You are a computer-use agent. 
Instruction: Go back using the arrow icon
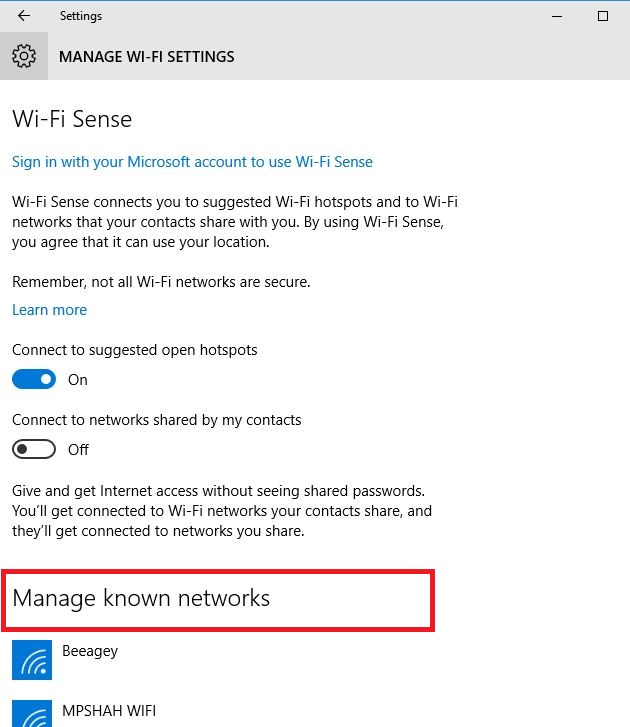click(24, 16)
